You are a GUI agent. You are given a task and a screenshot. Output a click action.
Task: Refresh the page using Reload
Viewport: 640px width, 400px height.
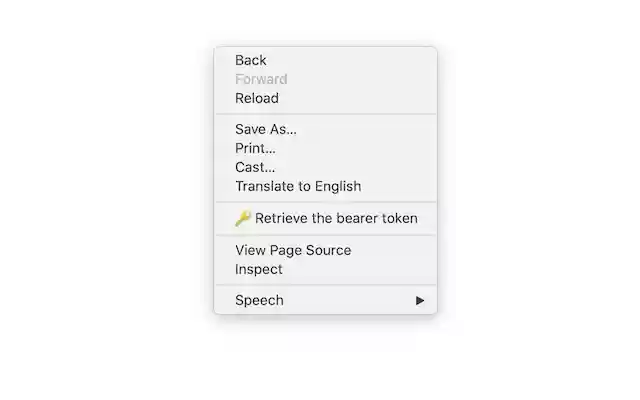[257, 98]
